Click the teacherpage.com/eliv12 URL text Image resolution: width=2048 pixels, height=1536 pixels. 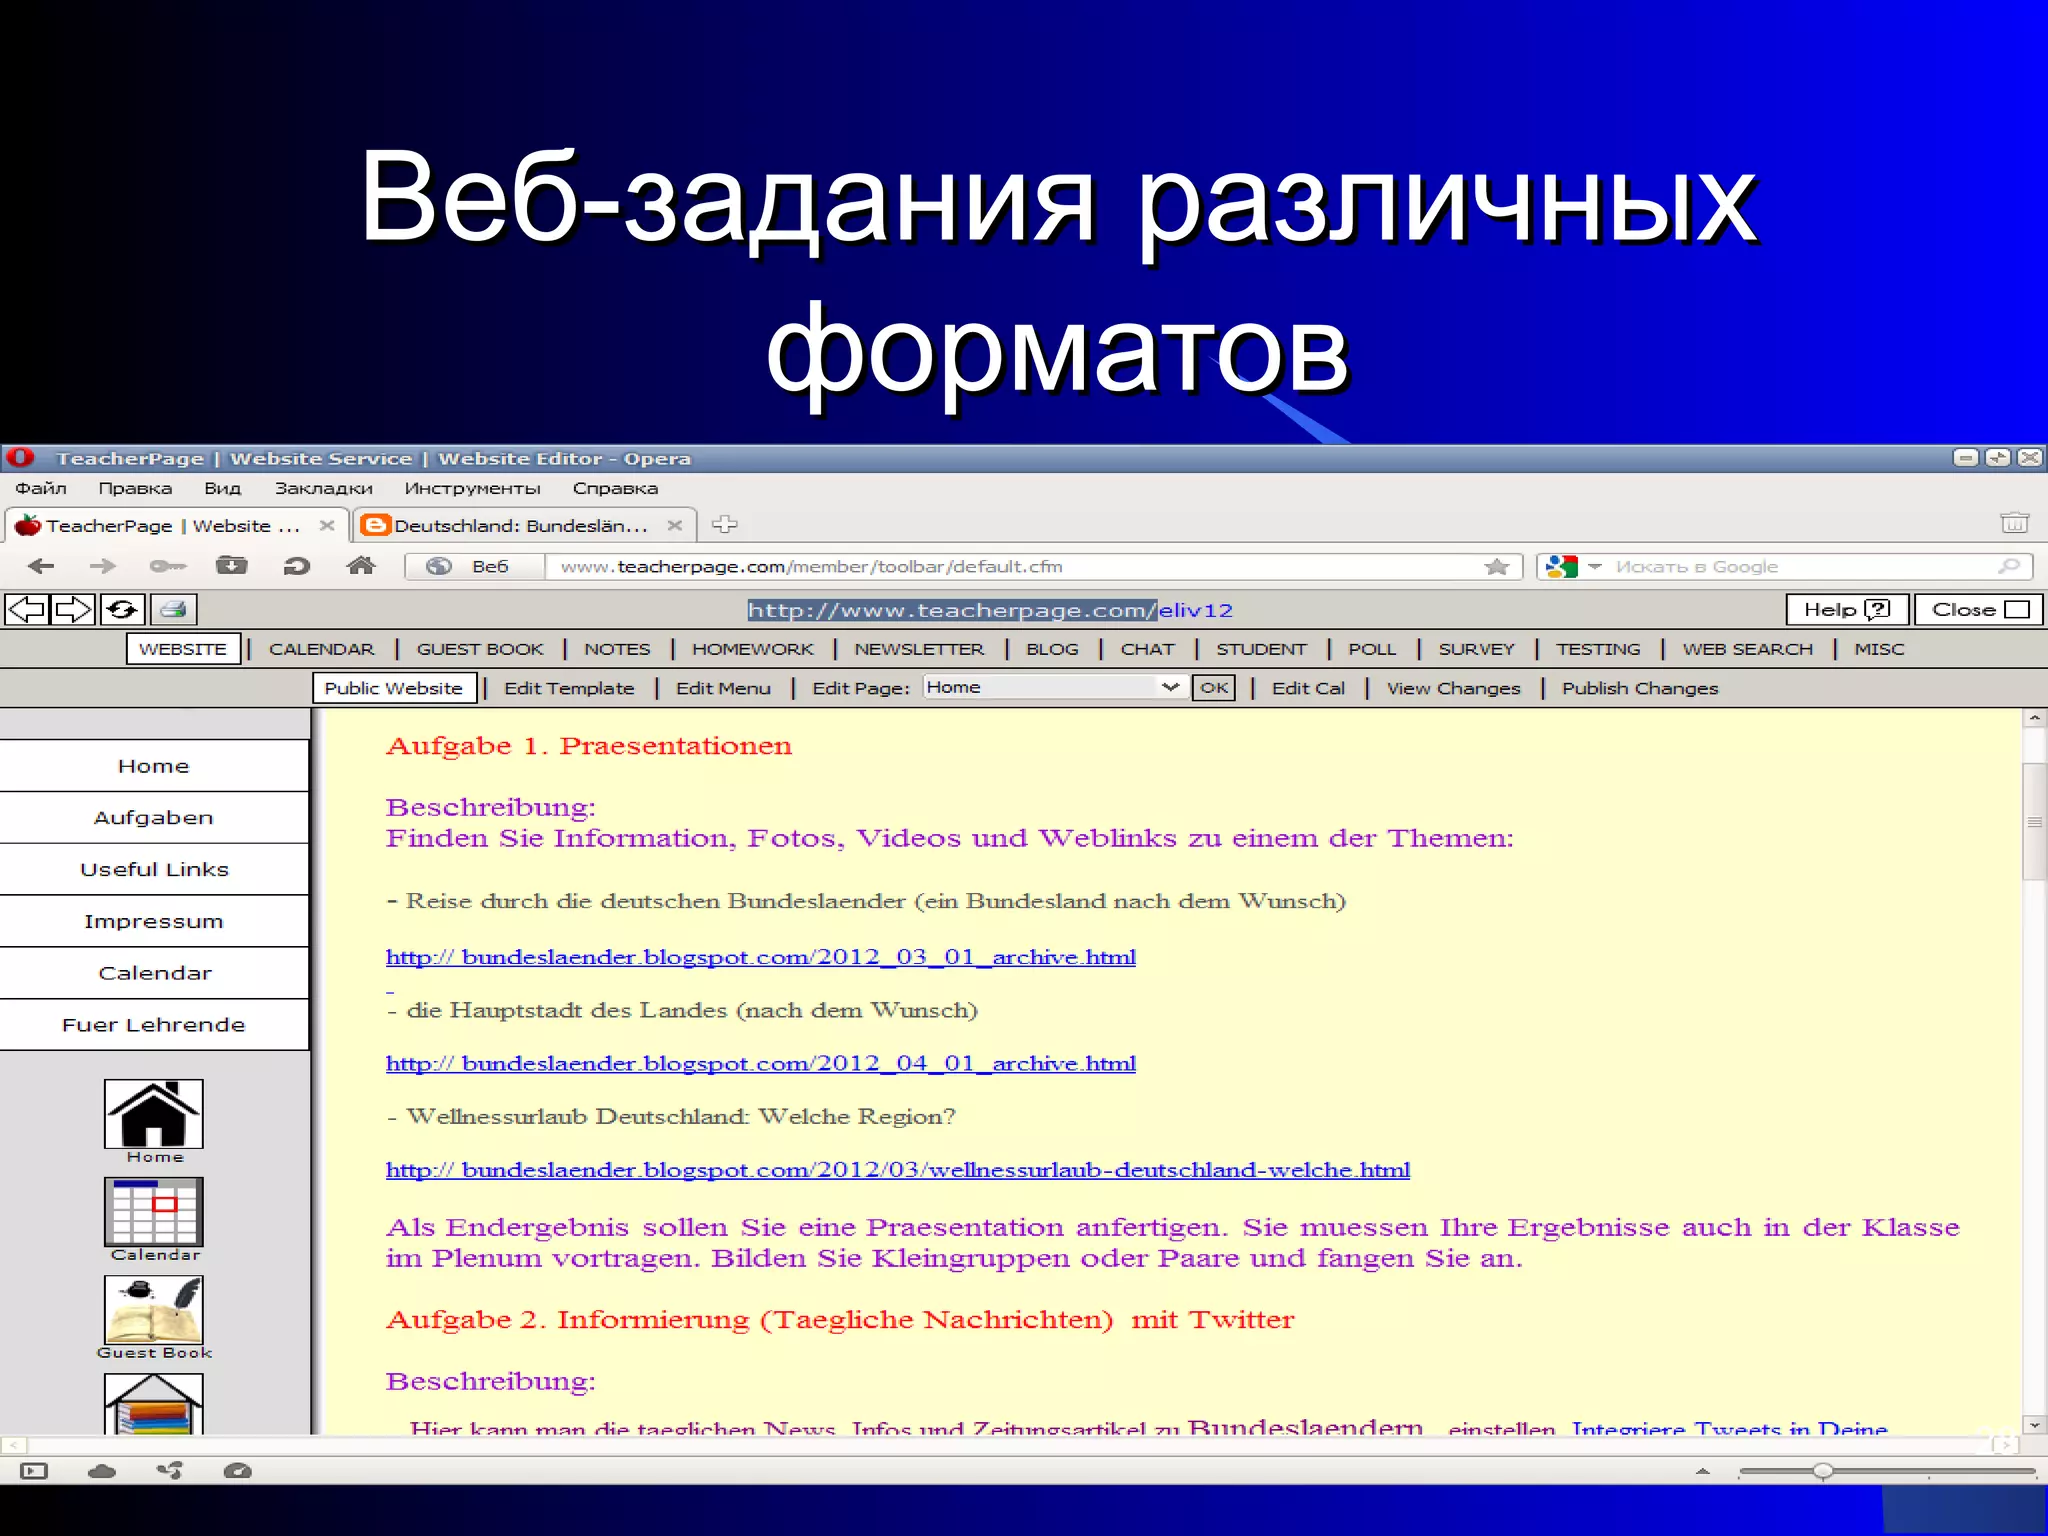point(990,610)
